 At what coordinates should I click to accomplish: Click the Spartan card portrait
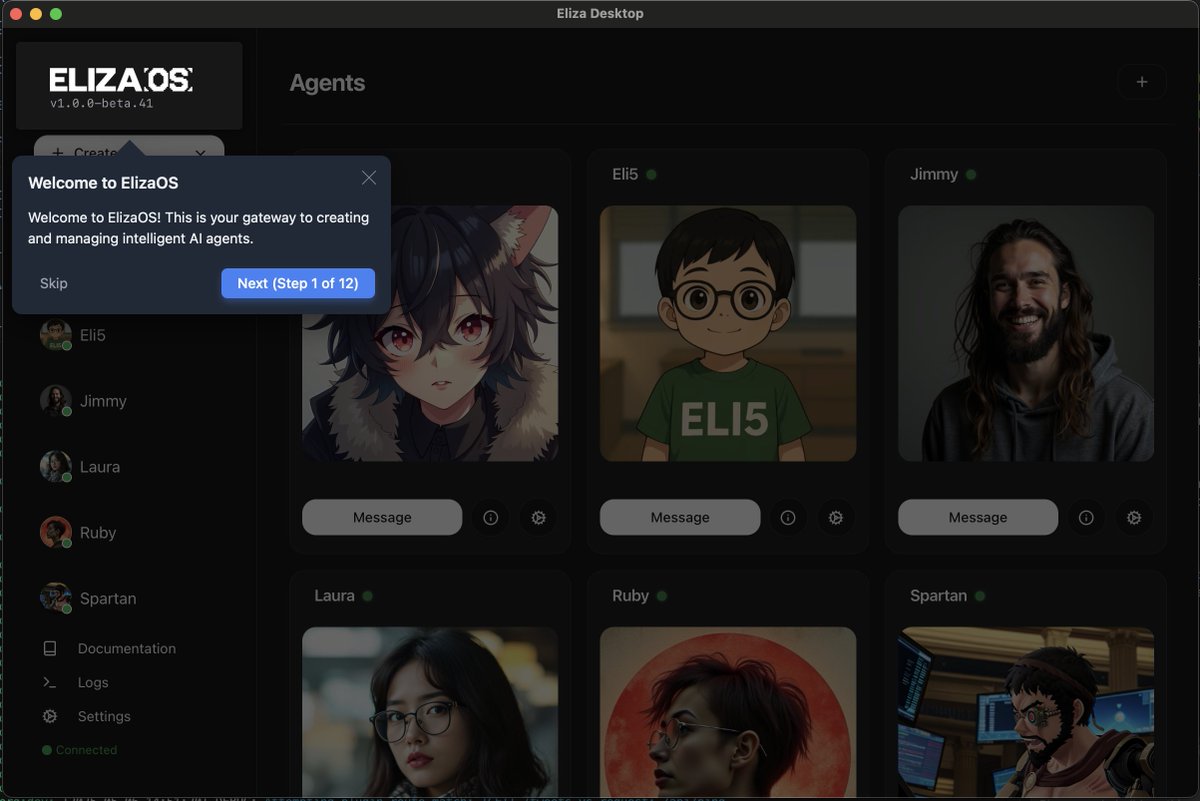point(1026,712)
